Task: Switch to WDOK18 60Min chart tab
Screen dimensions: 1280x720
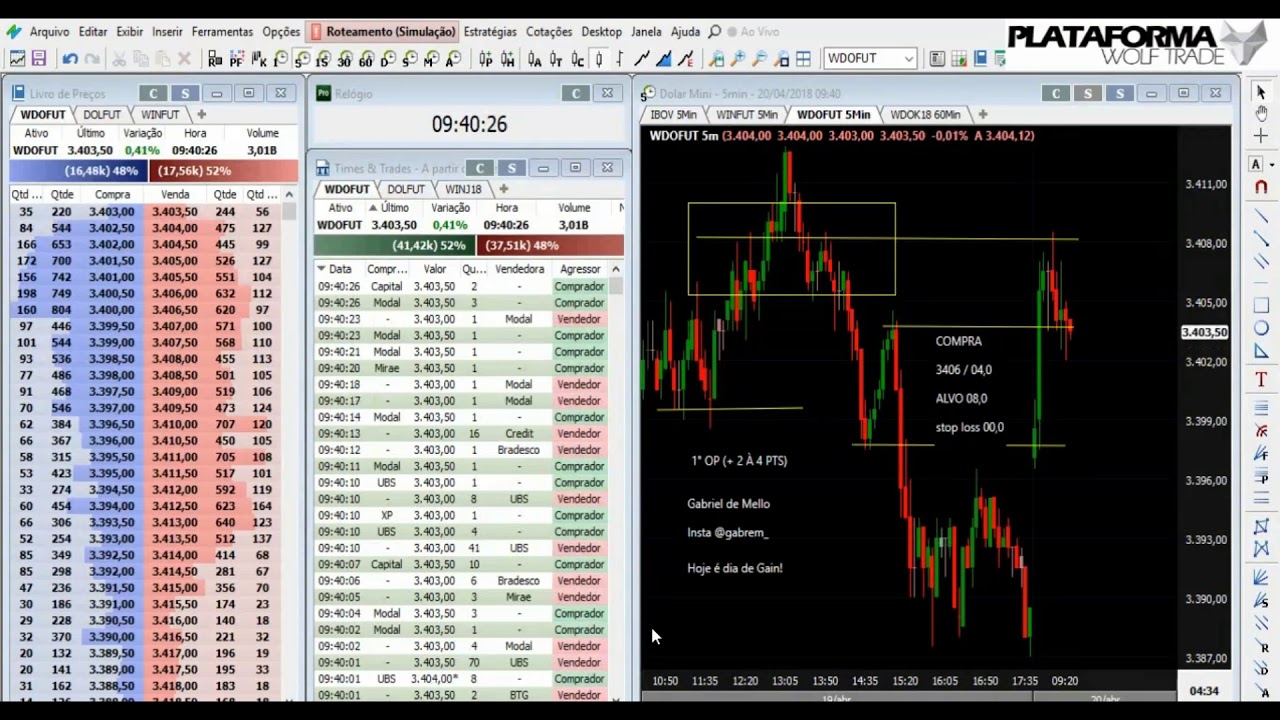Action: 925,115
